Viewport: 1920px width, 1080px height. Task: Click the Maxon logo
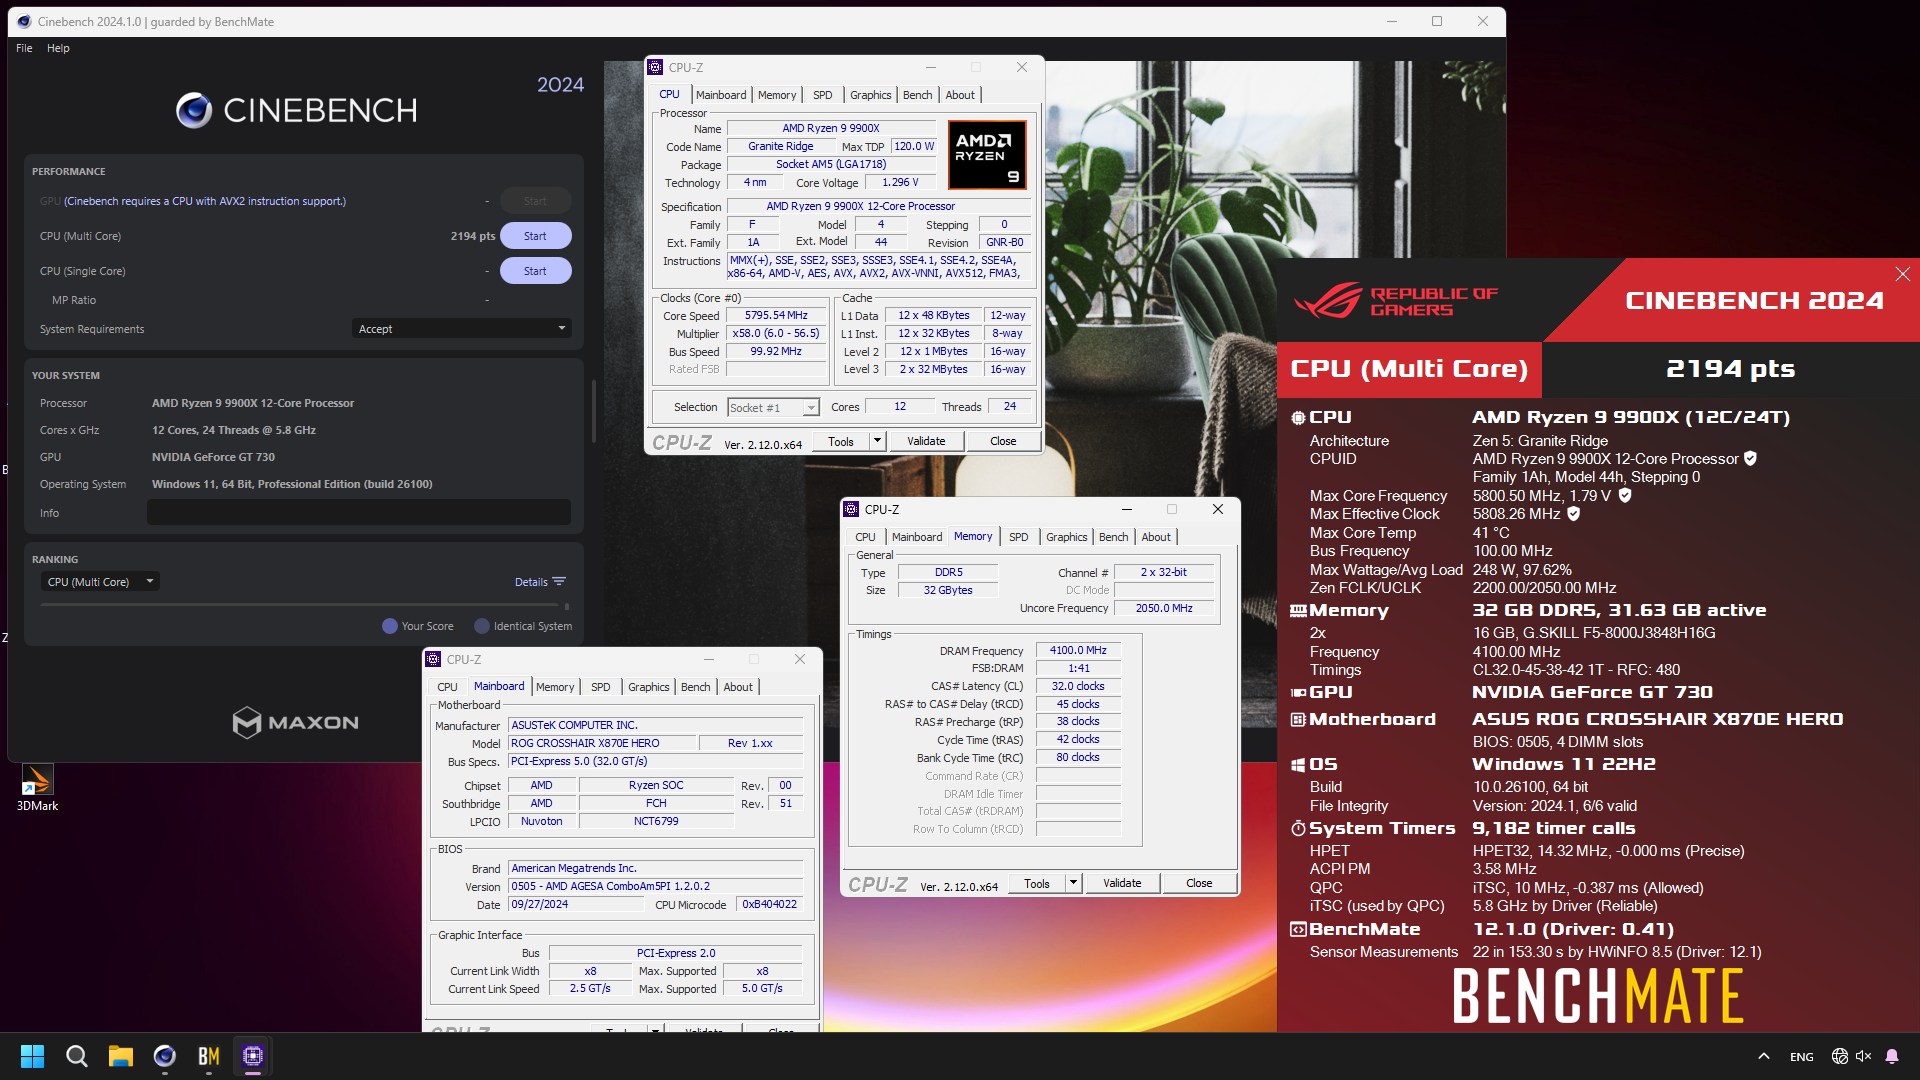tap(295, 722)
